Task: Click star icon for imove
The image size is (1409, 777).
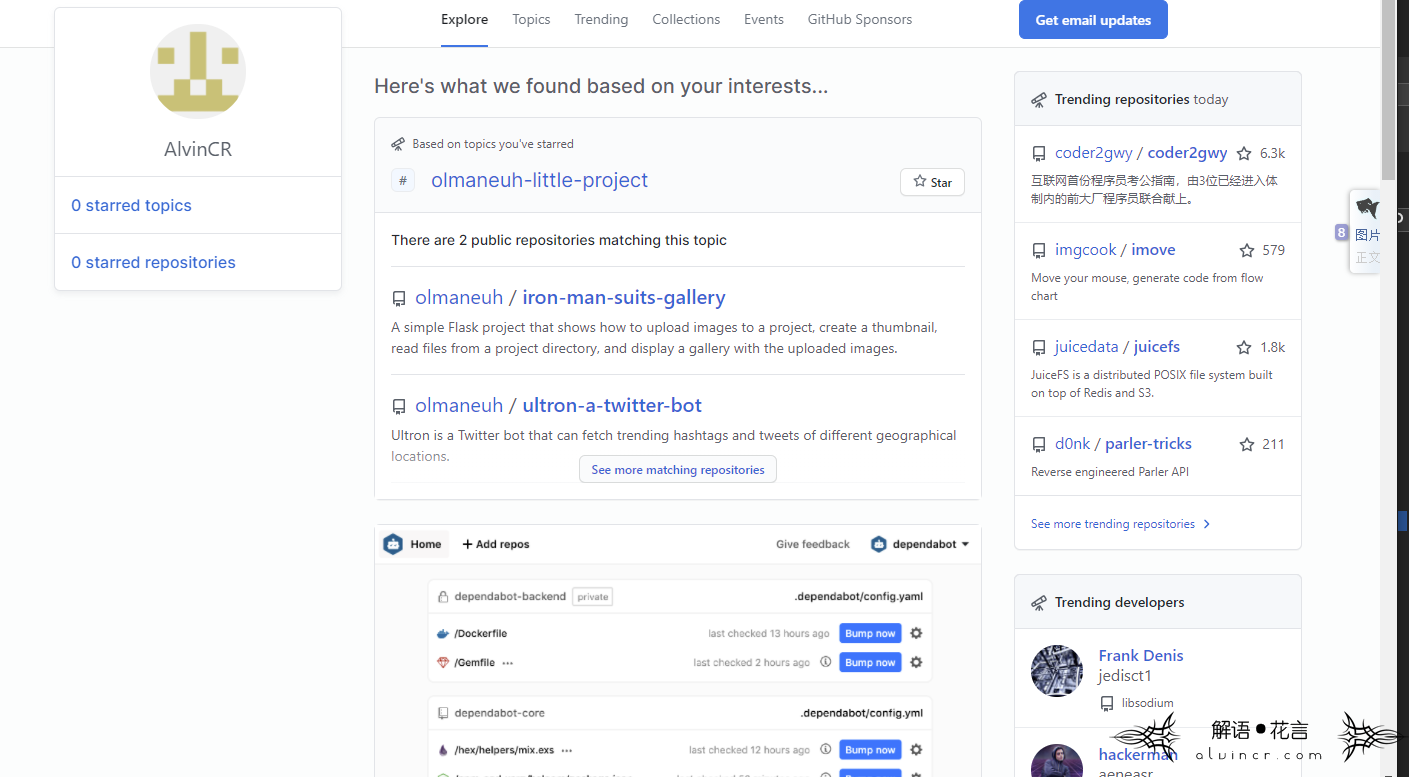Action: pos(1246,251)
